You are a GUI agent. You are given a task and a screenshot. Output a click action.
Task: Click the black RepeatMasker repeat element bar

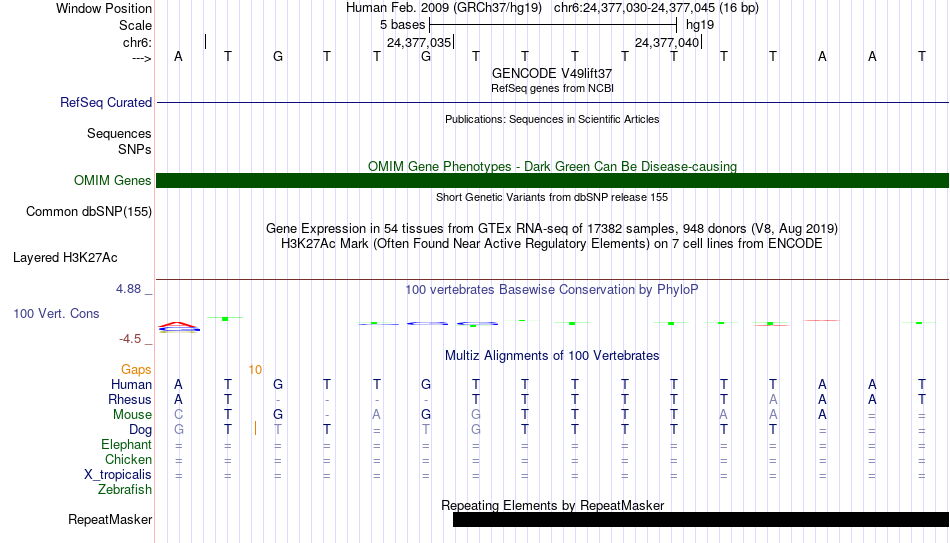[701, 519]
